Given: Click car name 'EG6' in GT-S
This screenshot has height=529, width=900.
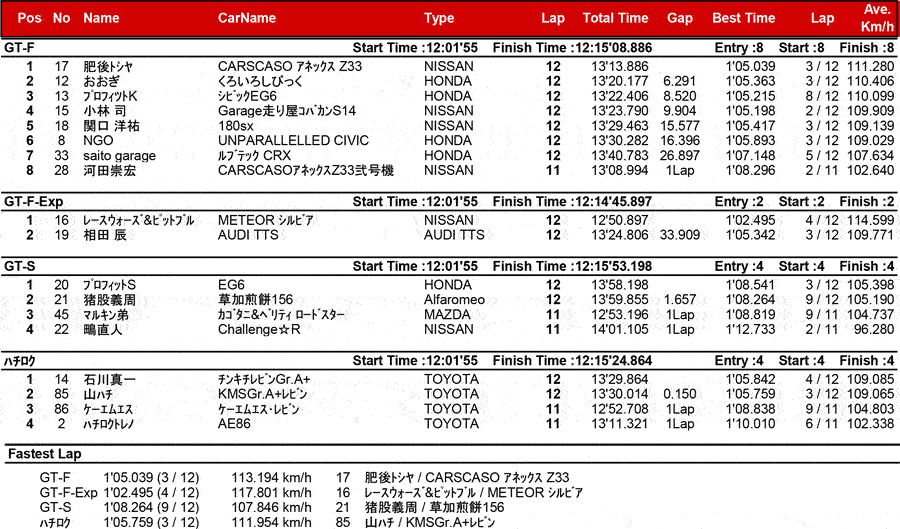Looking at the screenshot, I should click(231, 285).
